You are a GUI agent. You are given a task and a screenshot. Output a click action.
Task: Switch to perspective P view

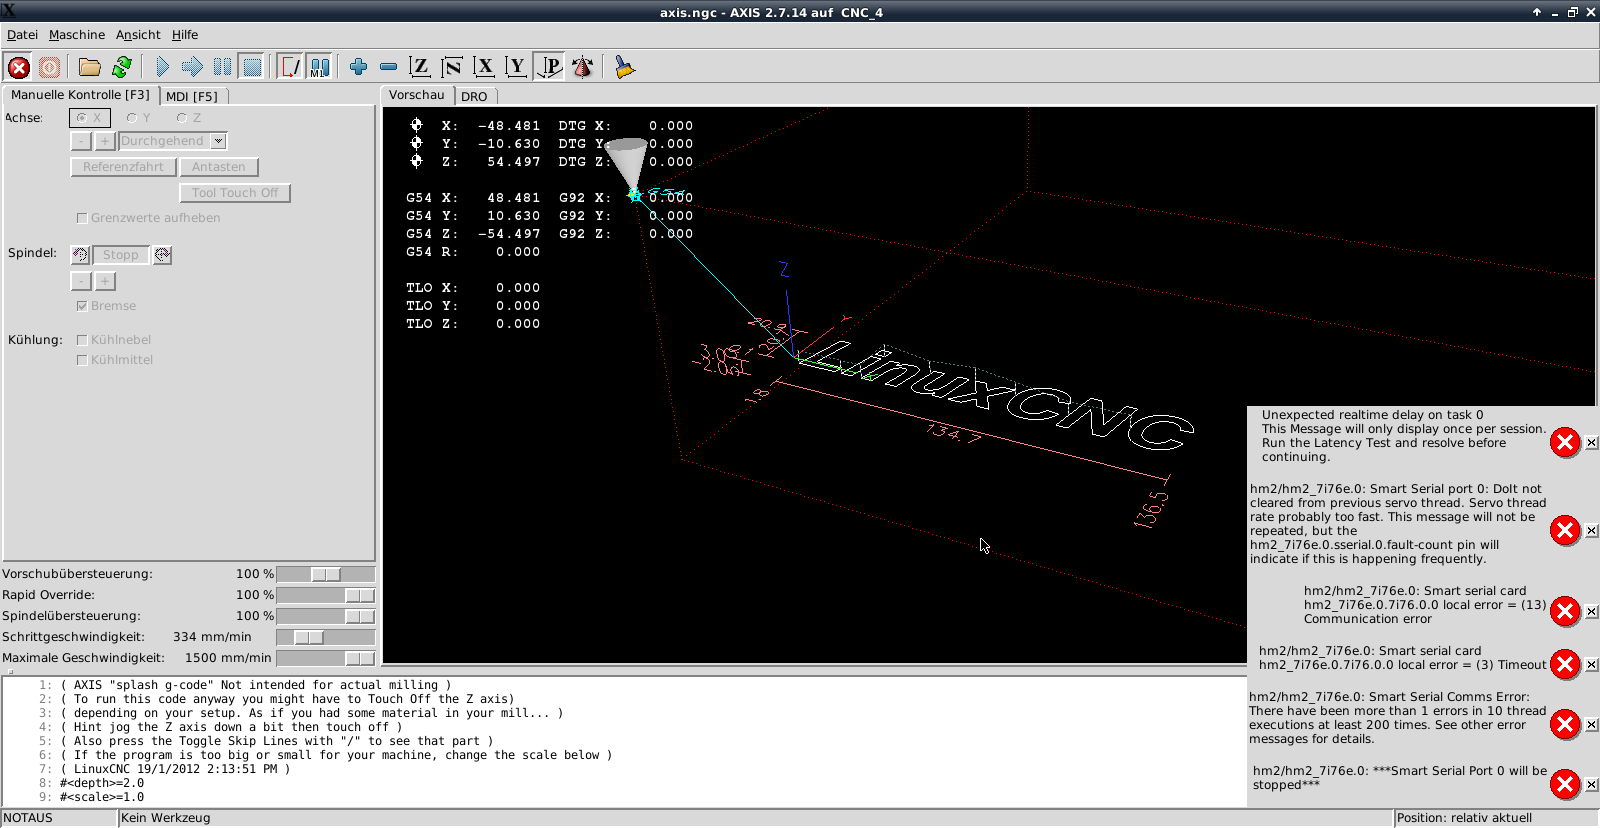(x=549, y=67)
